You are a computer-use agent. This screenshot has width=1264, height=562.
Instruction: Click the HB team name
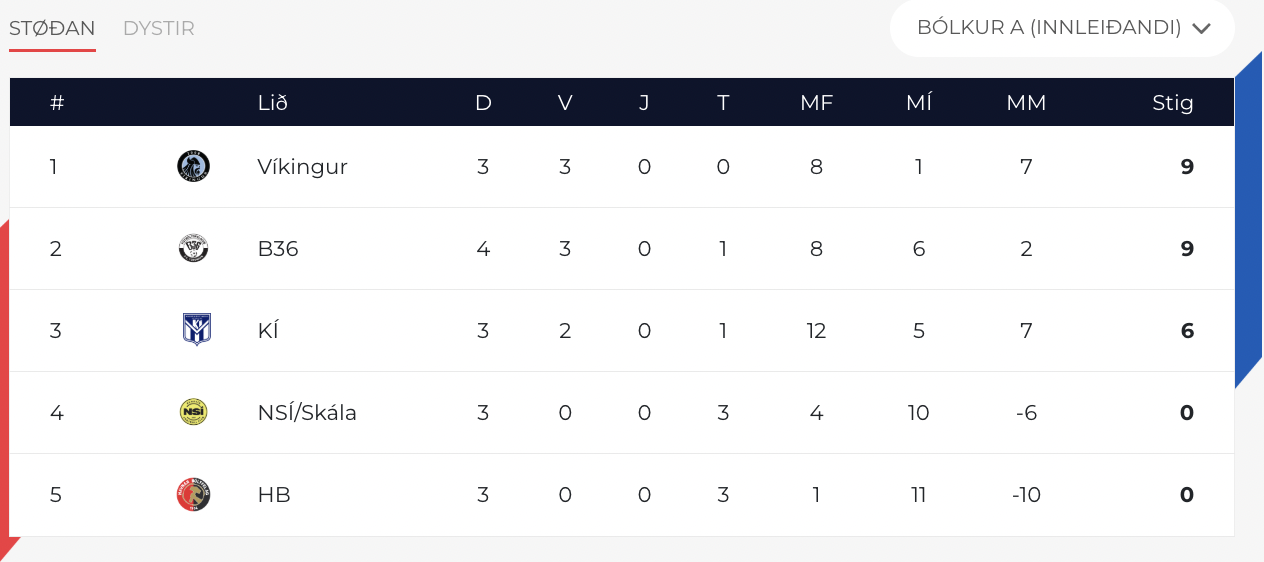[274, 495]
